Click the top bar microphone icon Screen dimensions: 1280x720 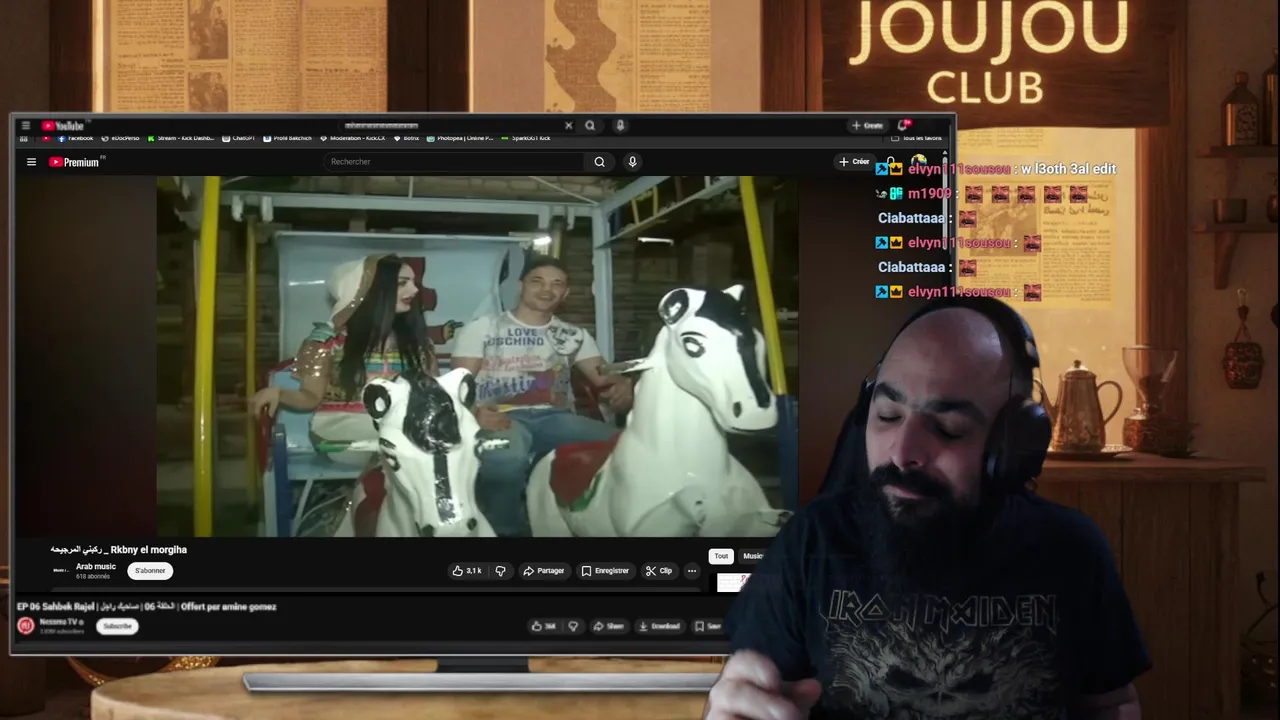[620, 126]
